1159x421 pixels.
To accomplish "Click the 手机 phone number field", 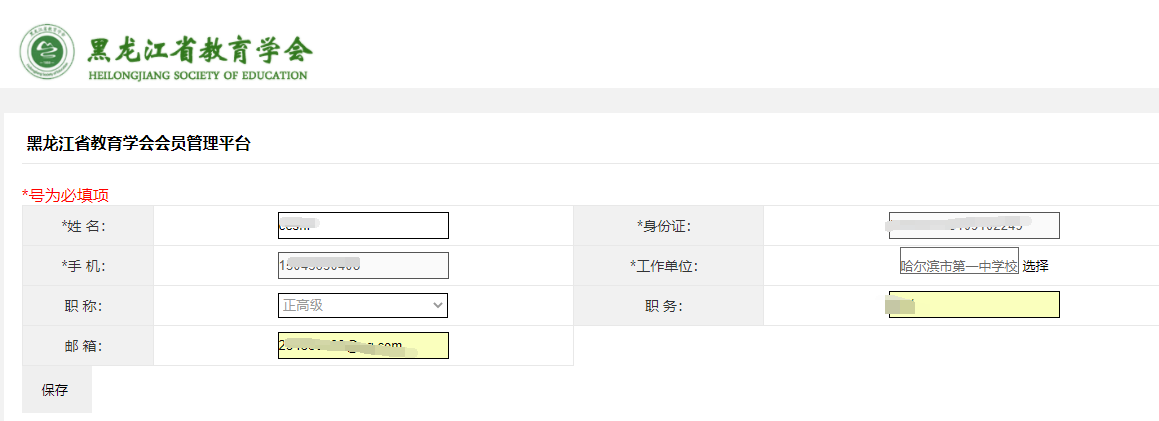I will 363,265.
